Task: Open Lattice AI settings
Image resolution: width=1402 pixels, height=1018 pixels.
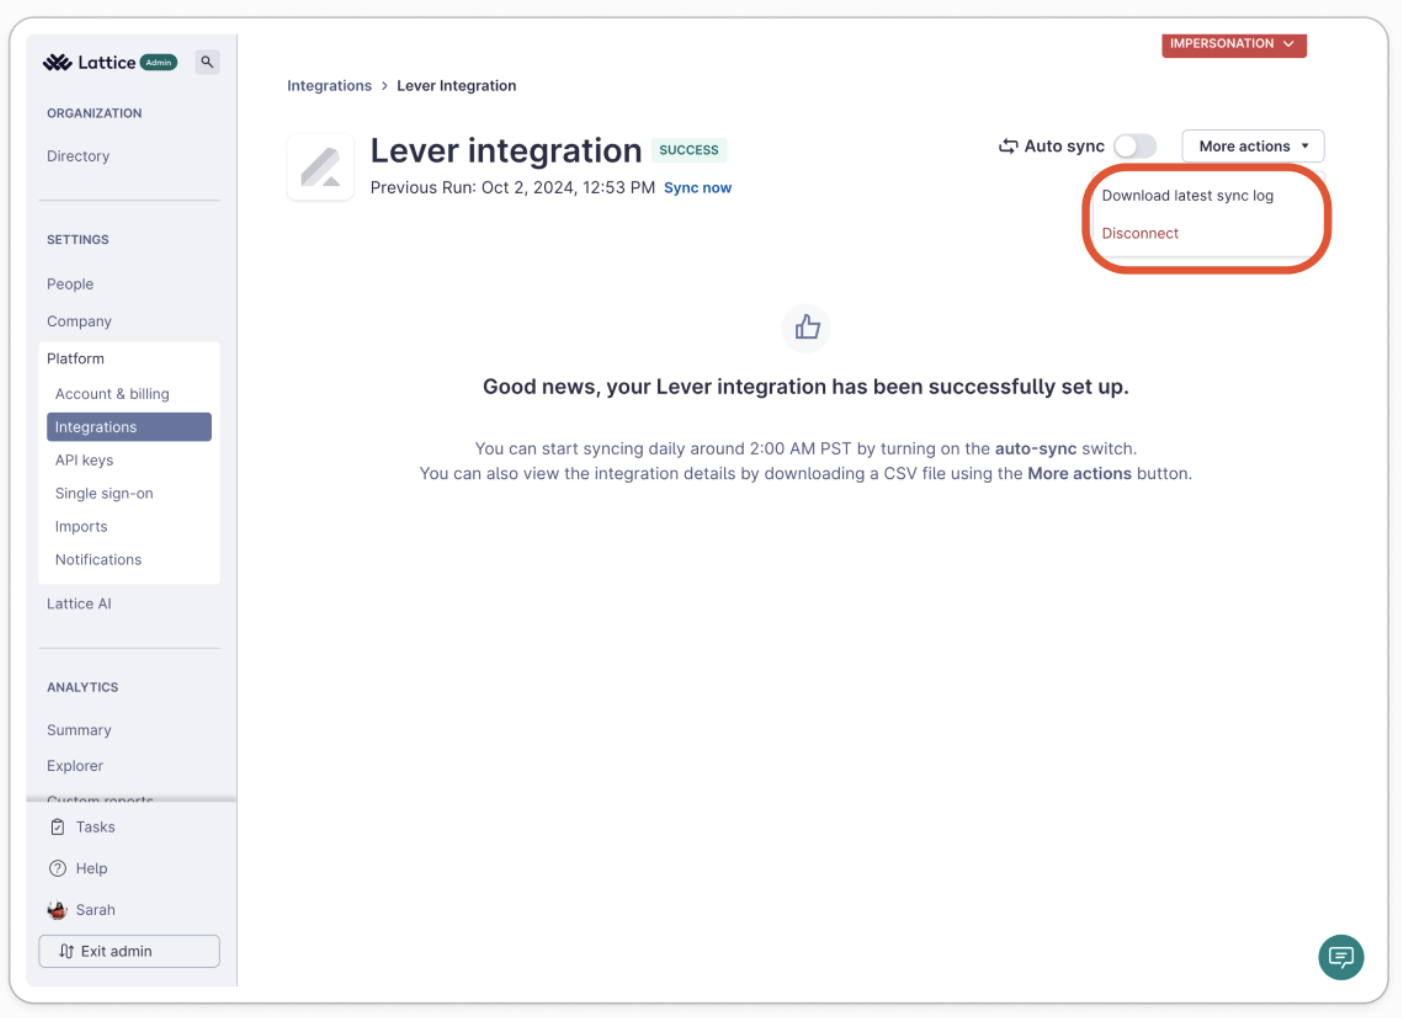Action: 79,603
